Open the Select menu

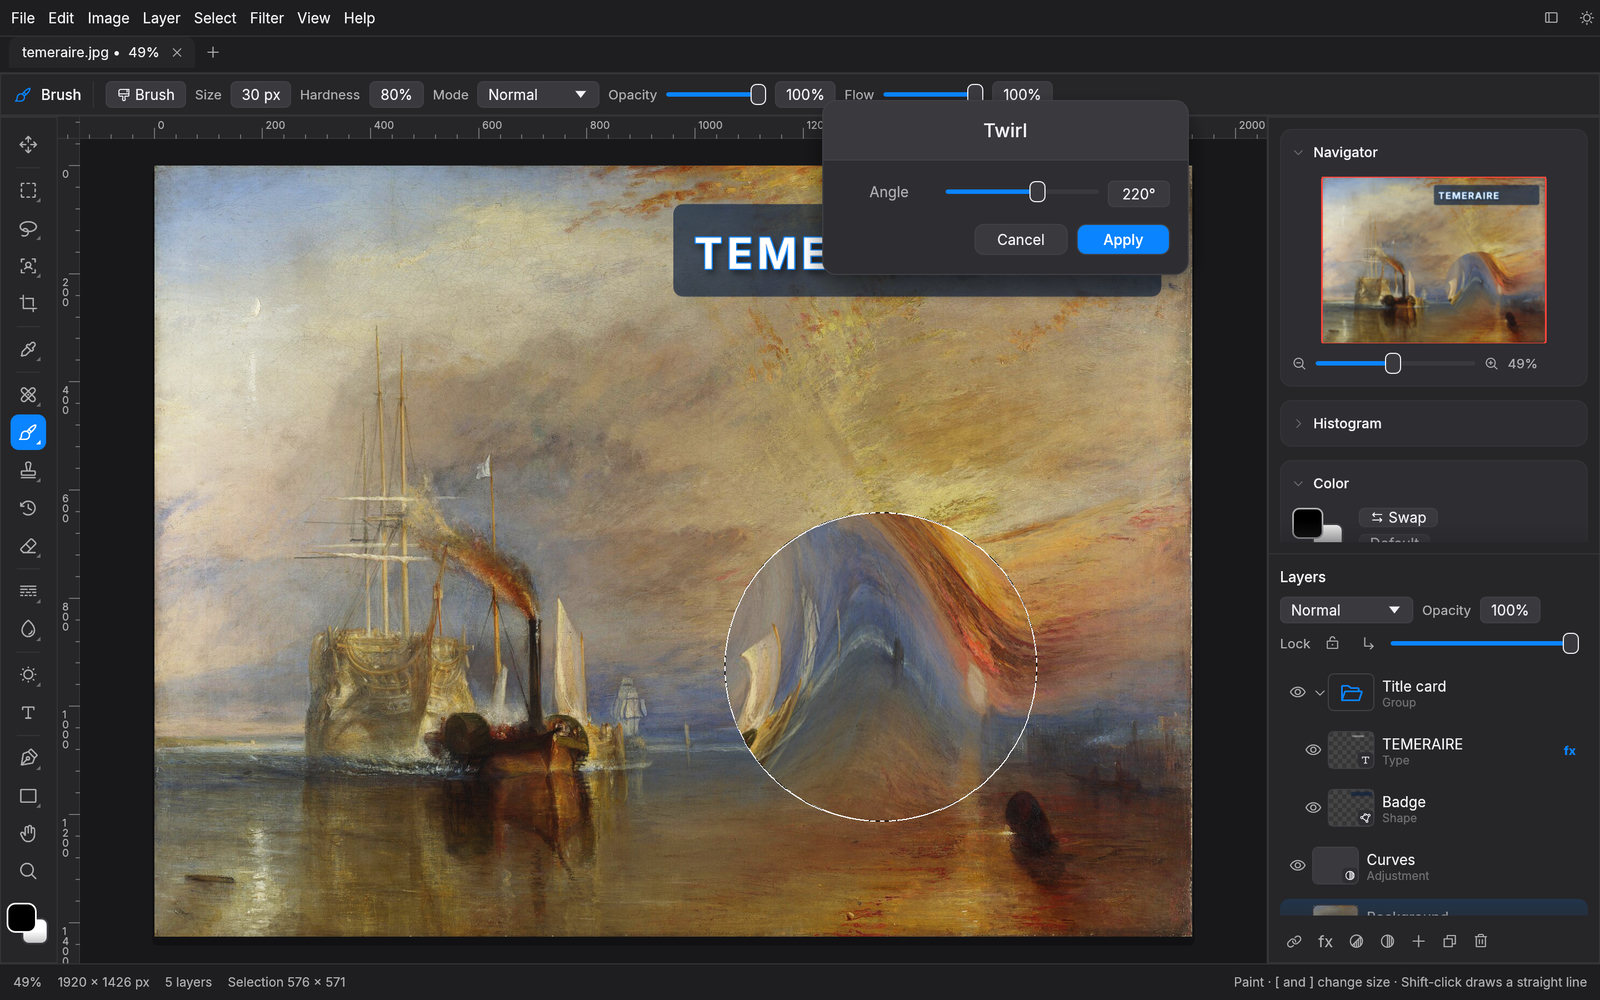click(215, 18)
